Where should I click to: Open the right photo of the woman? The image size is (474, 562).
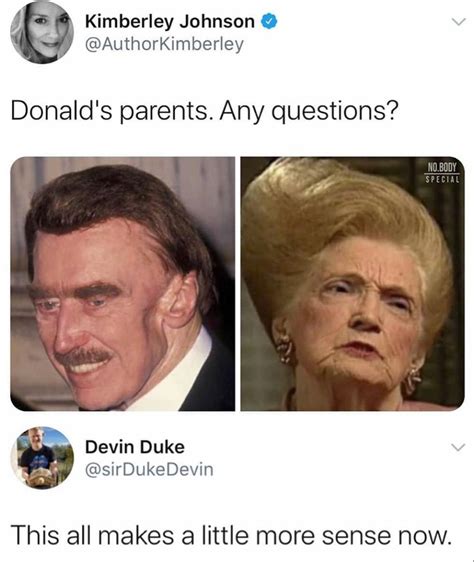[352, 284]
